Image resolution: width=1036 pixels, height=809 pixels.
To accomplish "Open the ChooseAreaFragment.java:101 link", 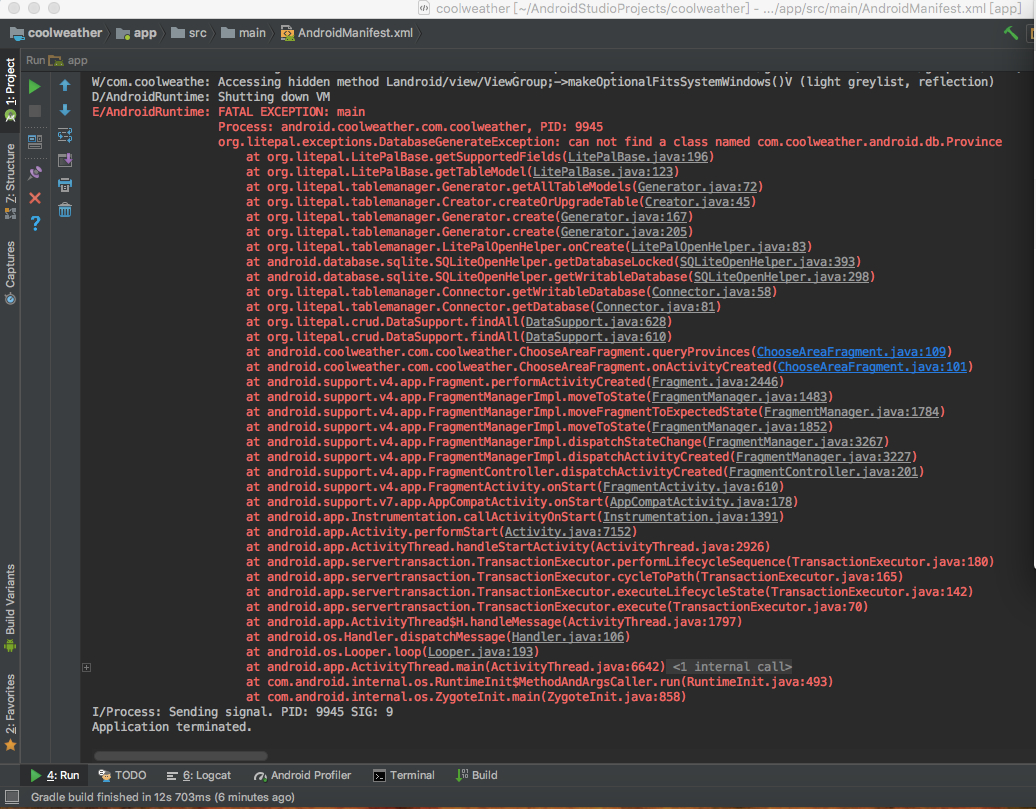I will pos(872,367).
